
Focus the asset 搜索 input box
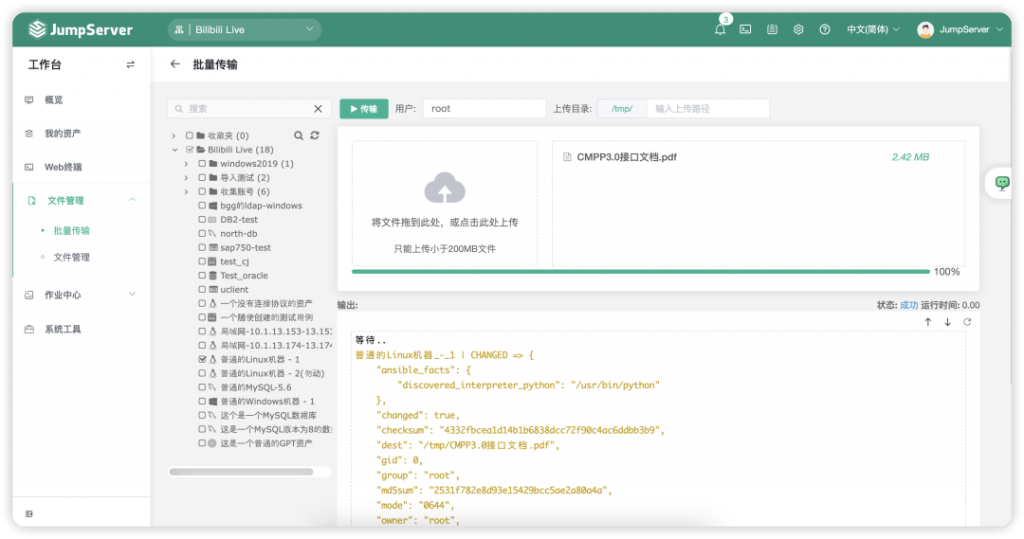pos(249,108)
